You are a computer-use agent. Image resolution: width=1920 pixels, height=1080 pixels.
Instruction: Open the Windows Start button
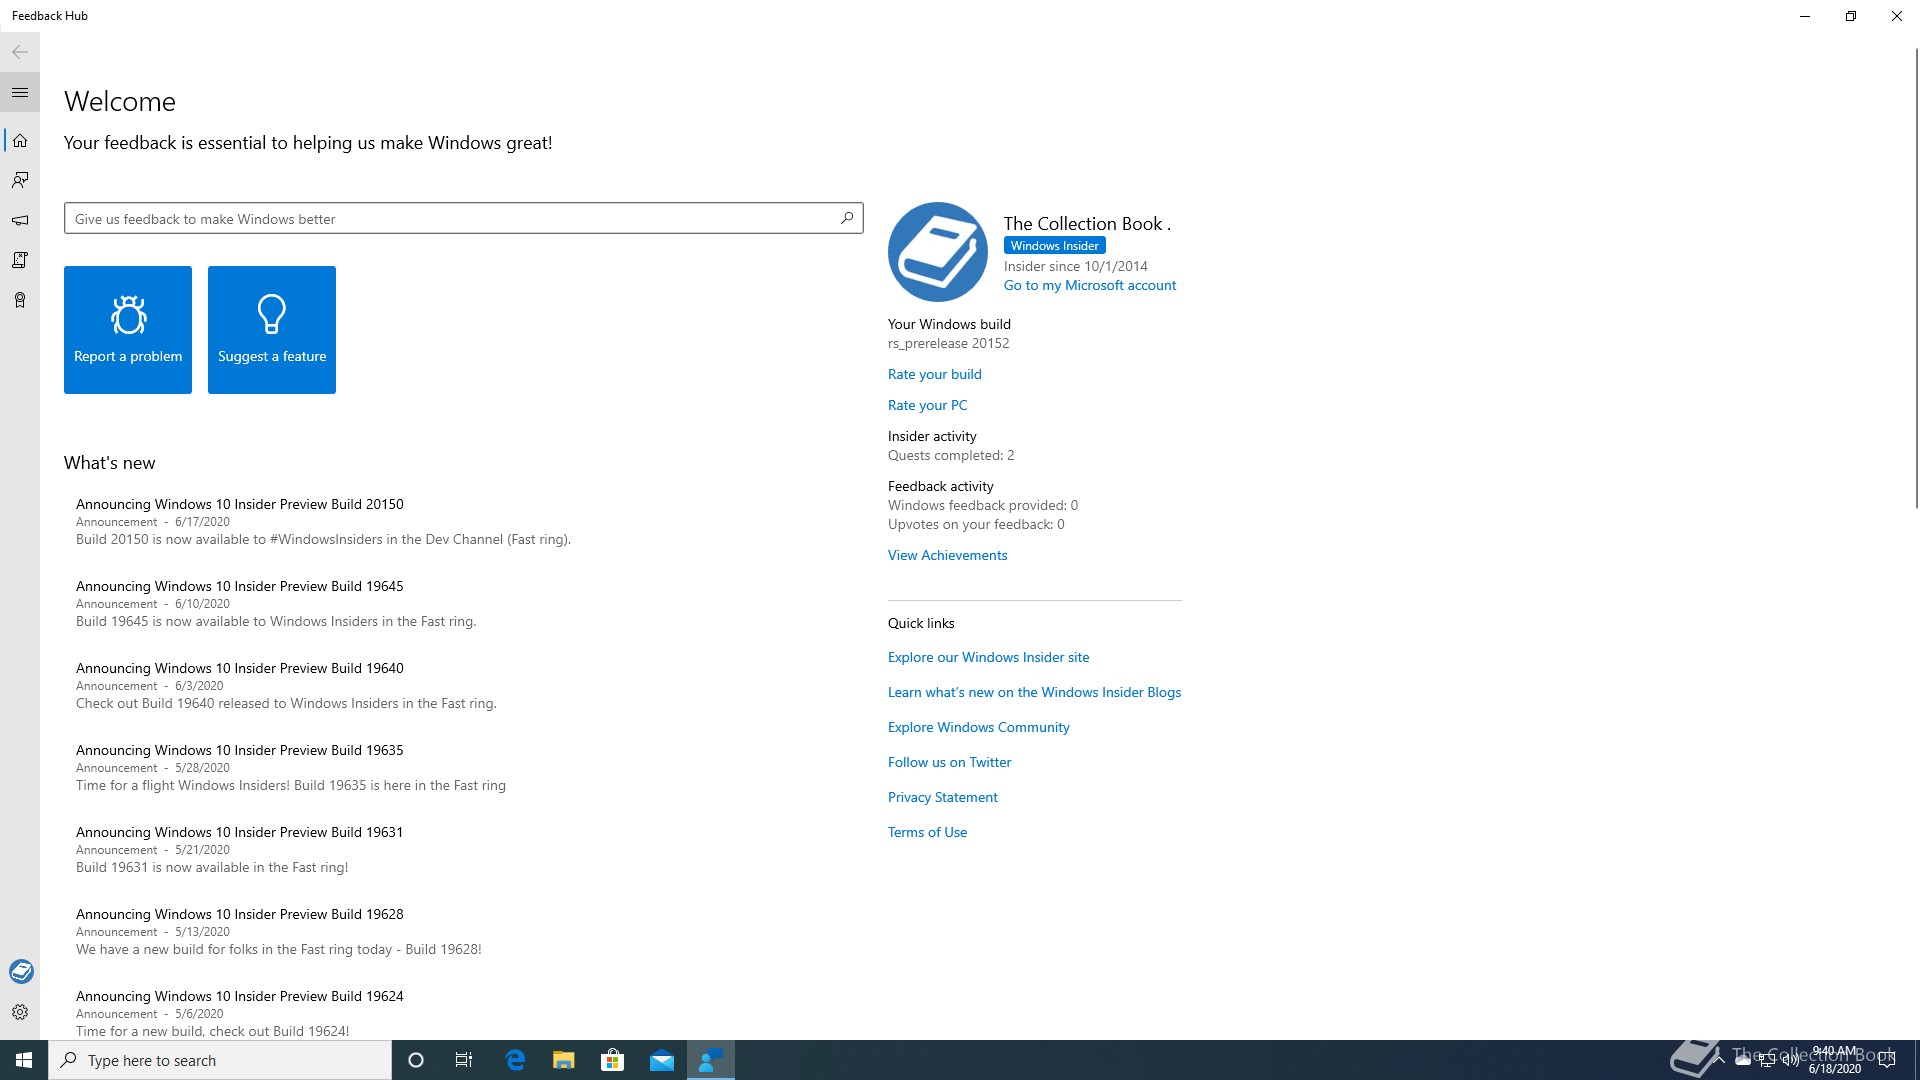(x=24, y=1060)
